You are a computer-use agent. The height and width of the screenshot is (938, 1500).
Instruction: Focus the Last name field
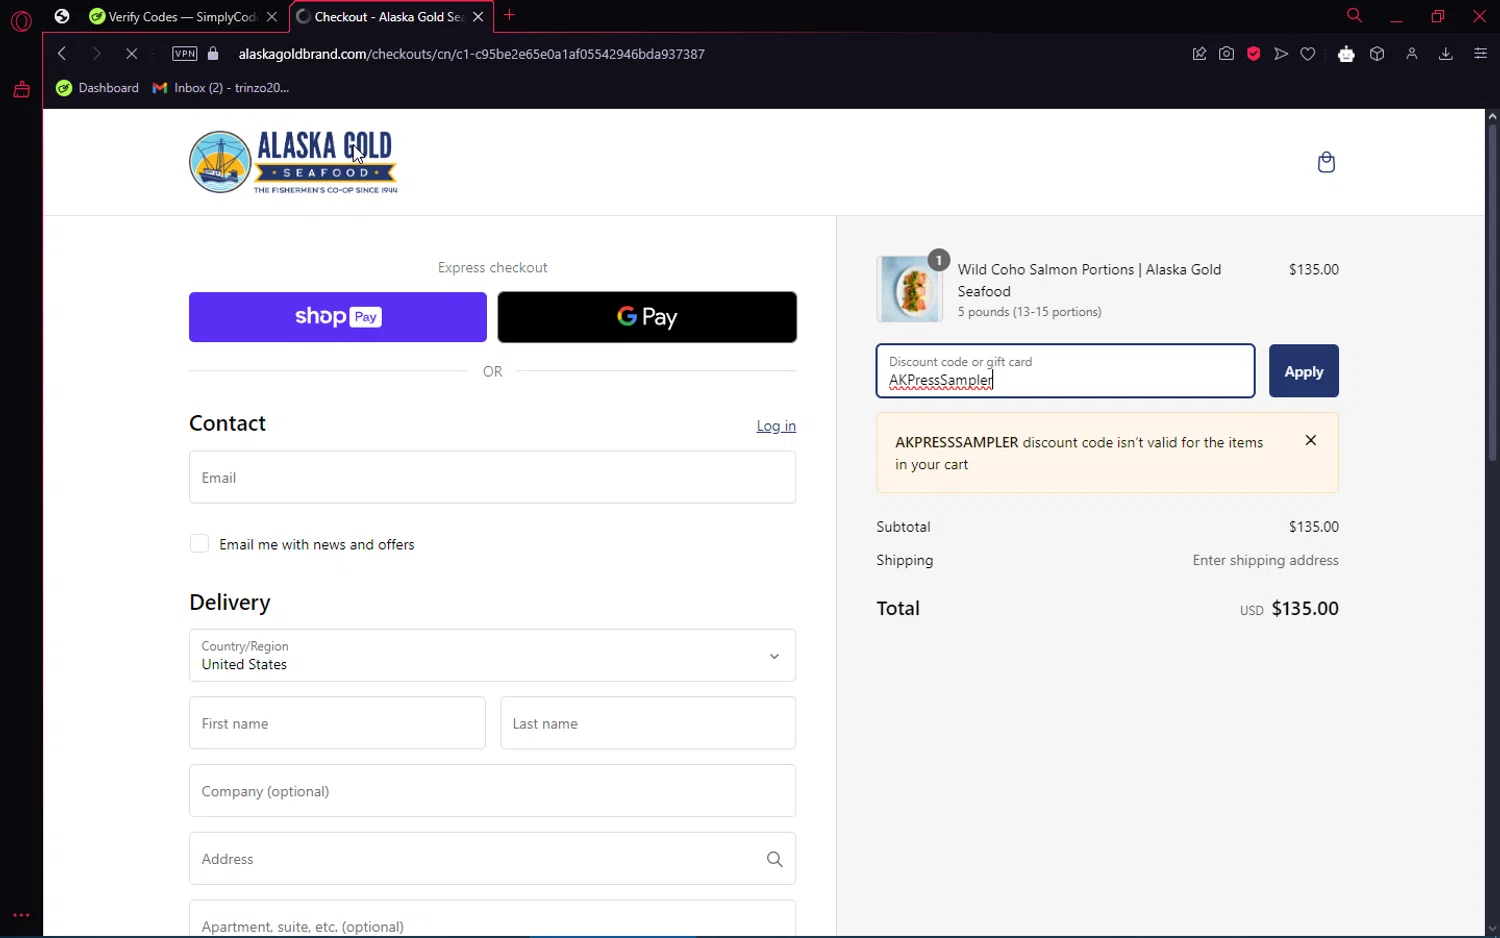pos(648,723)
